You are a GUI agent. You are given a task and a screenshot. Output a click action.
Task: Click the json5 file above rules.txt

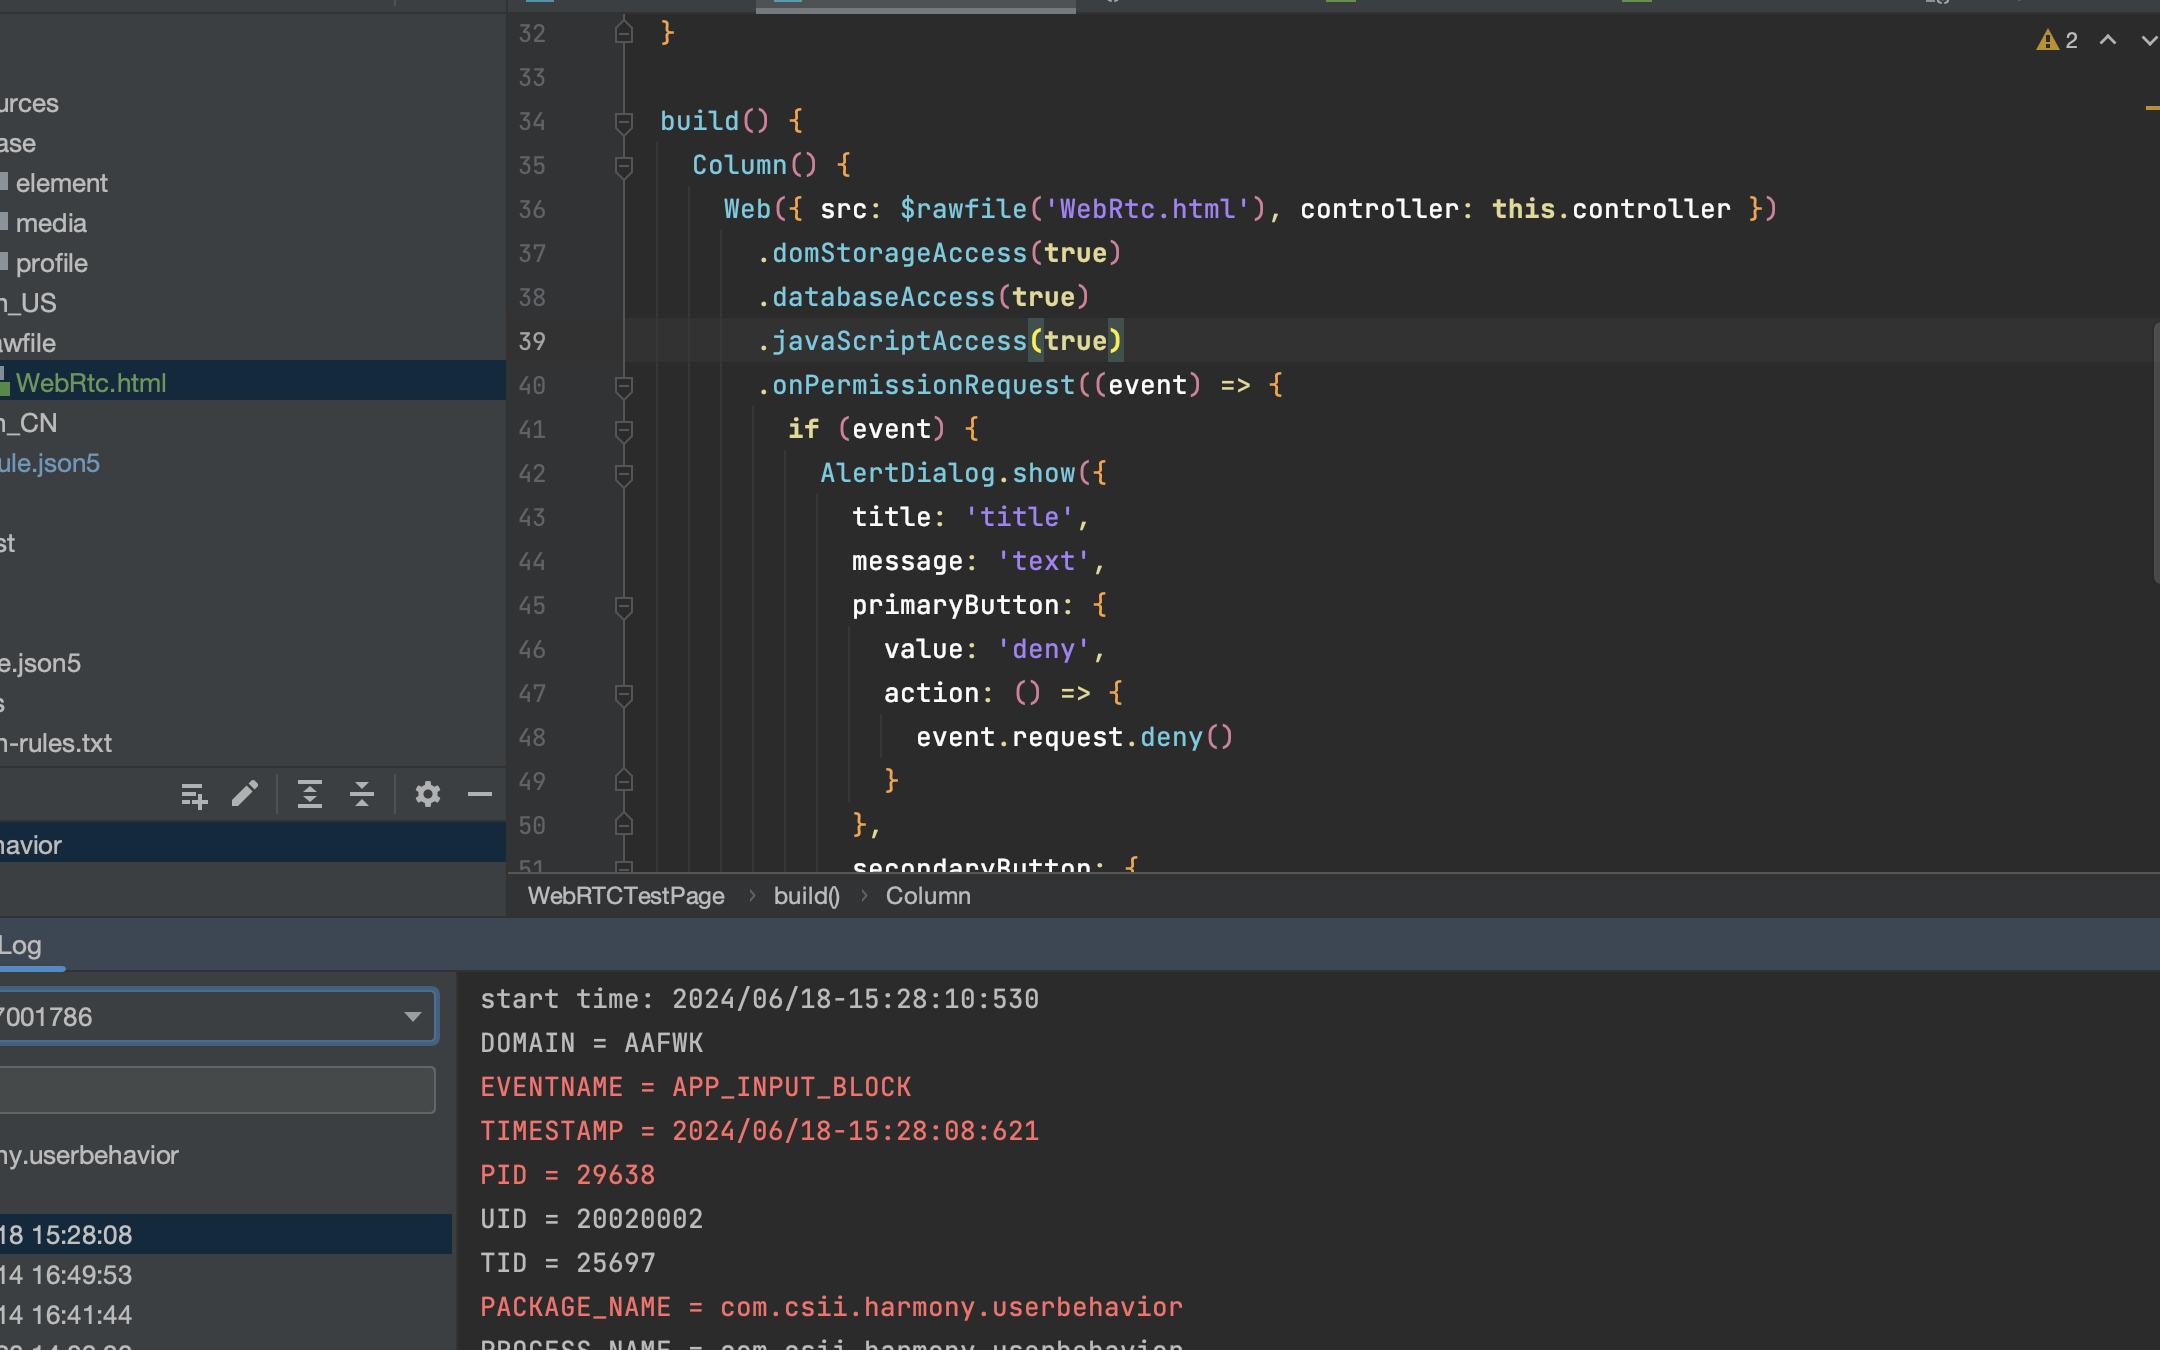pyautogui.click(x=40, y=663)
